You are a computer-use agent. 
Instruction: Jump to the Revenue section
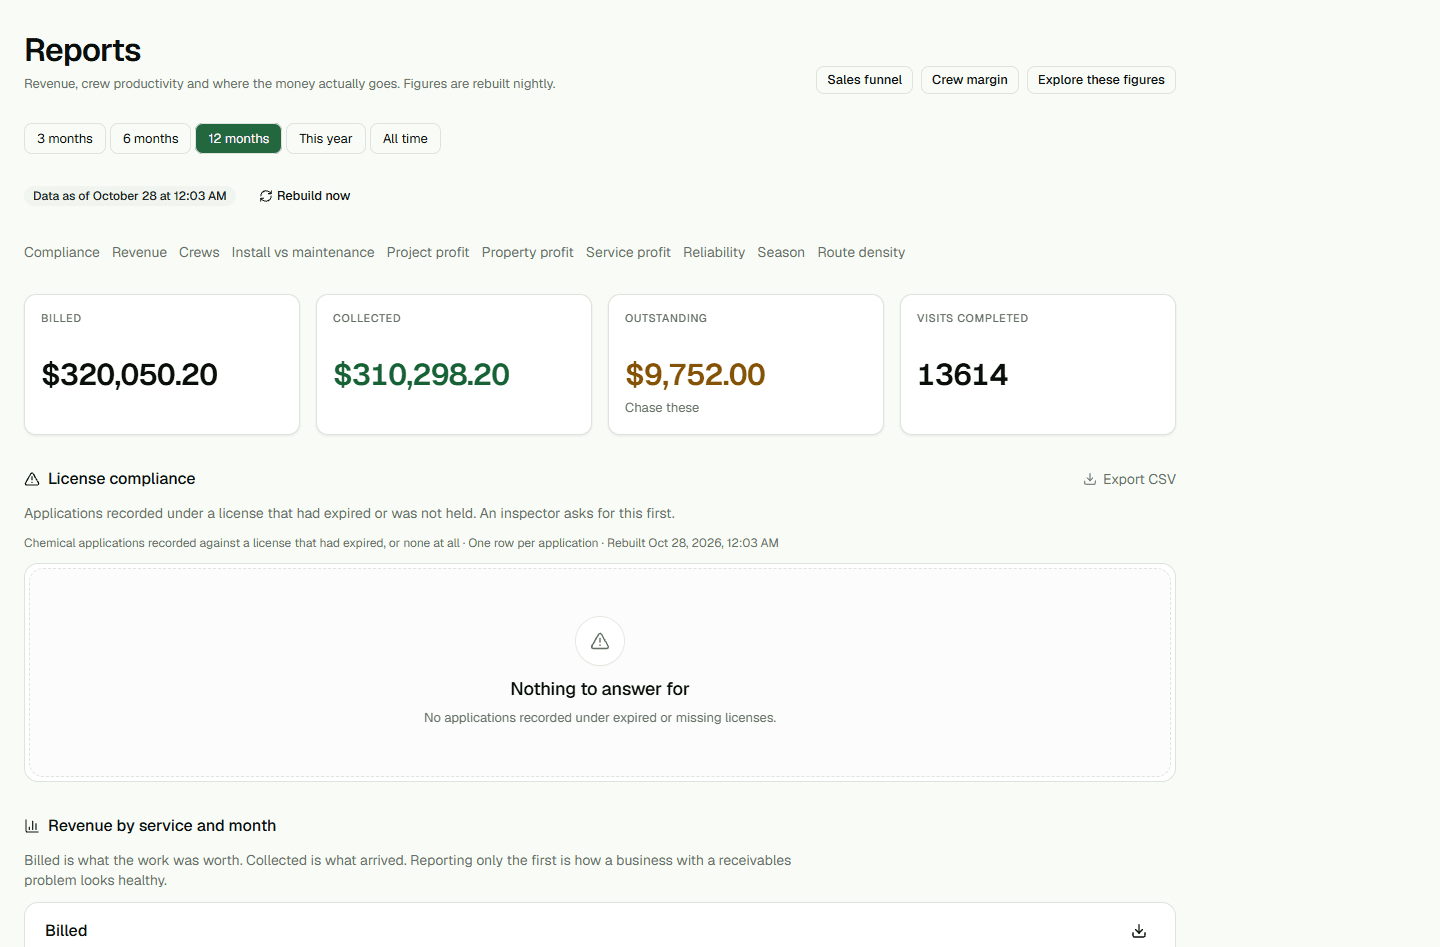[140, 252]
